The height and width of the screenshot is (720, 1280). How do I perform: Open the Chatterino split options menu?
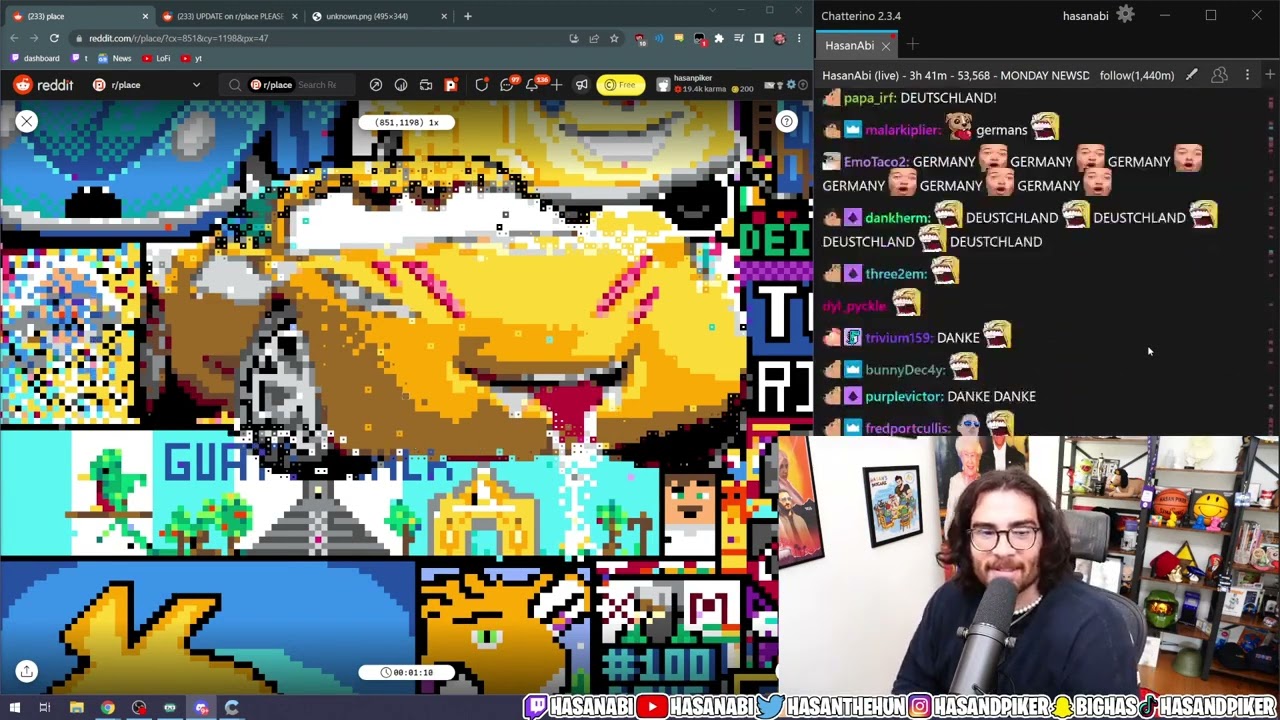tap(1247, 75)
